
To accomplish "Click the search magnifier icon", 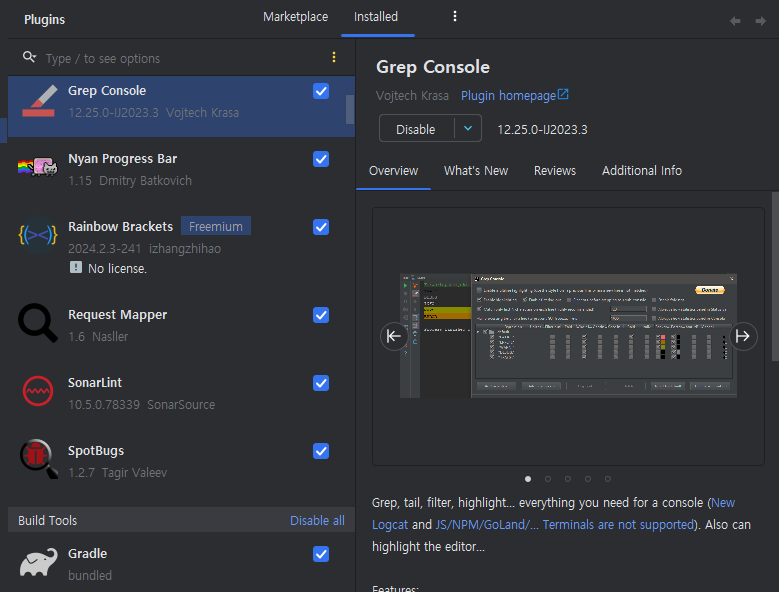I will point(29,57).
